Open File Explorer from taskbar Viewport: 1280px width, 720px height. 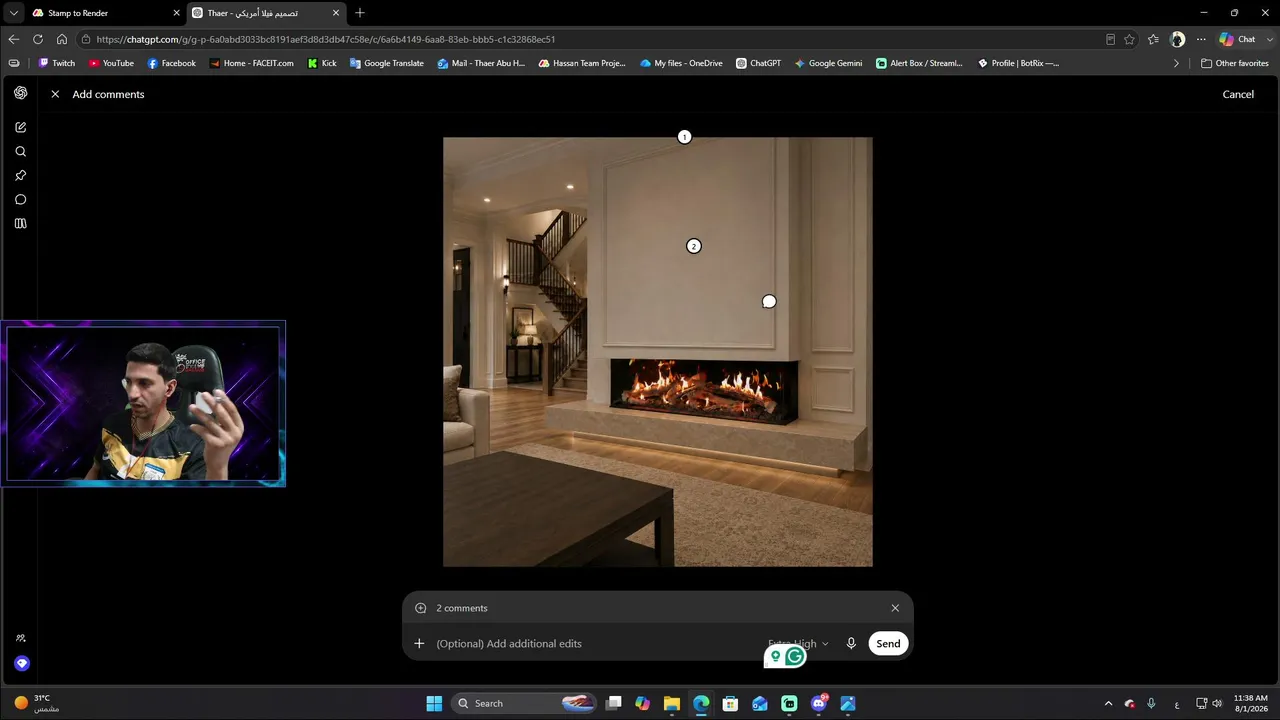[x=672, y=703]
